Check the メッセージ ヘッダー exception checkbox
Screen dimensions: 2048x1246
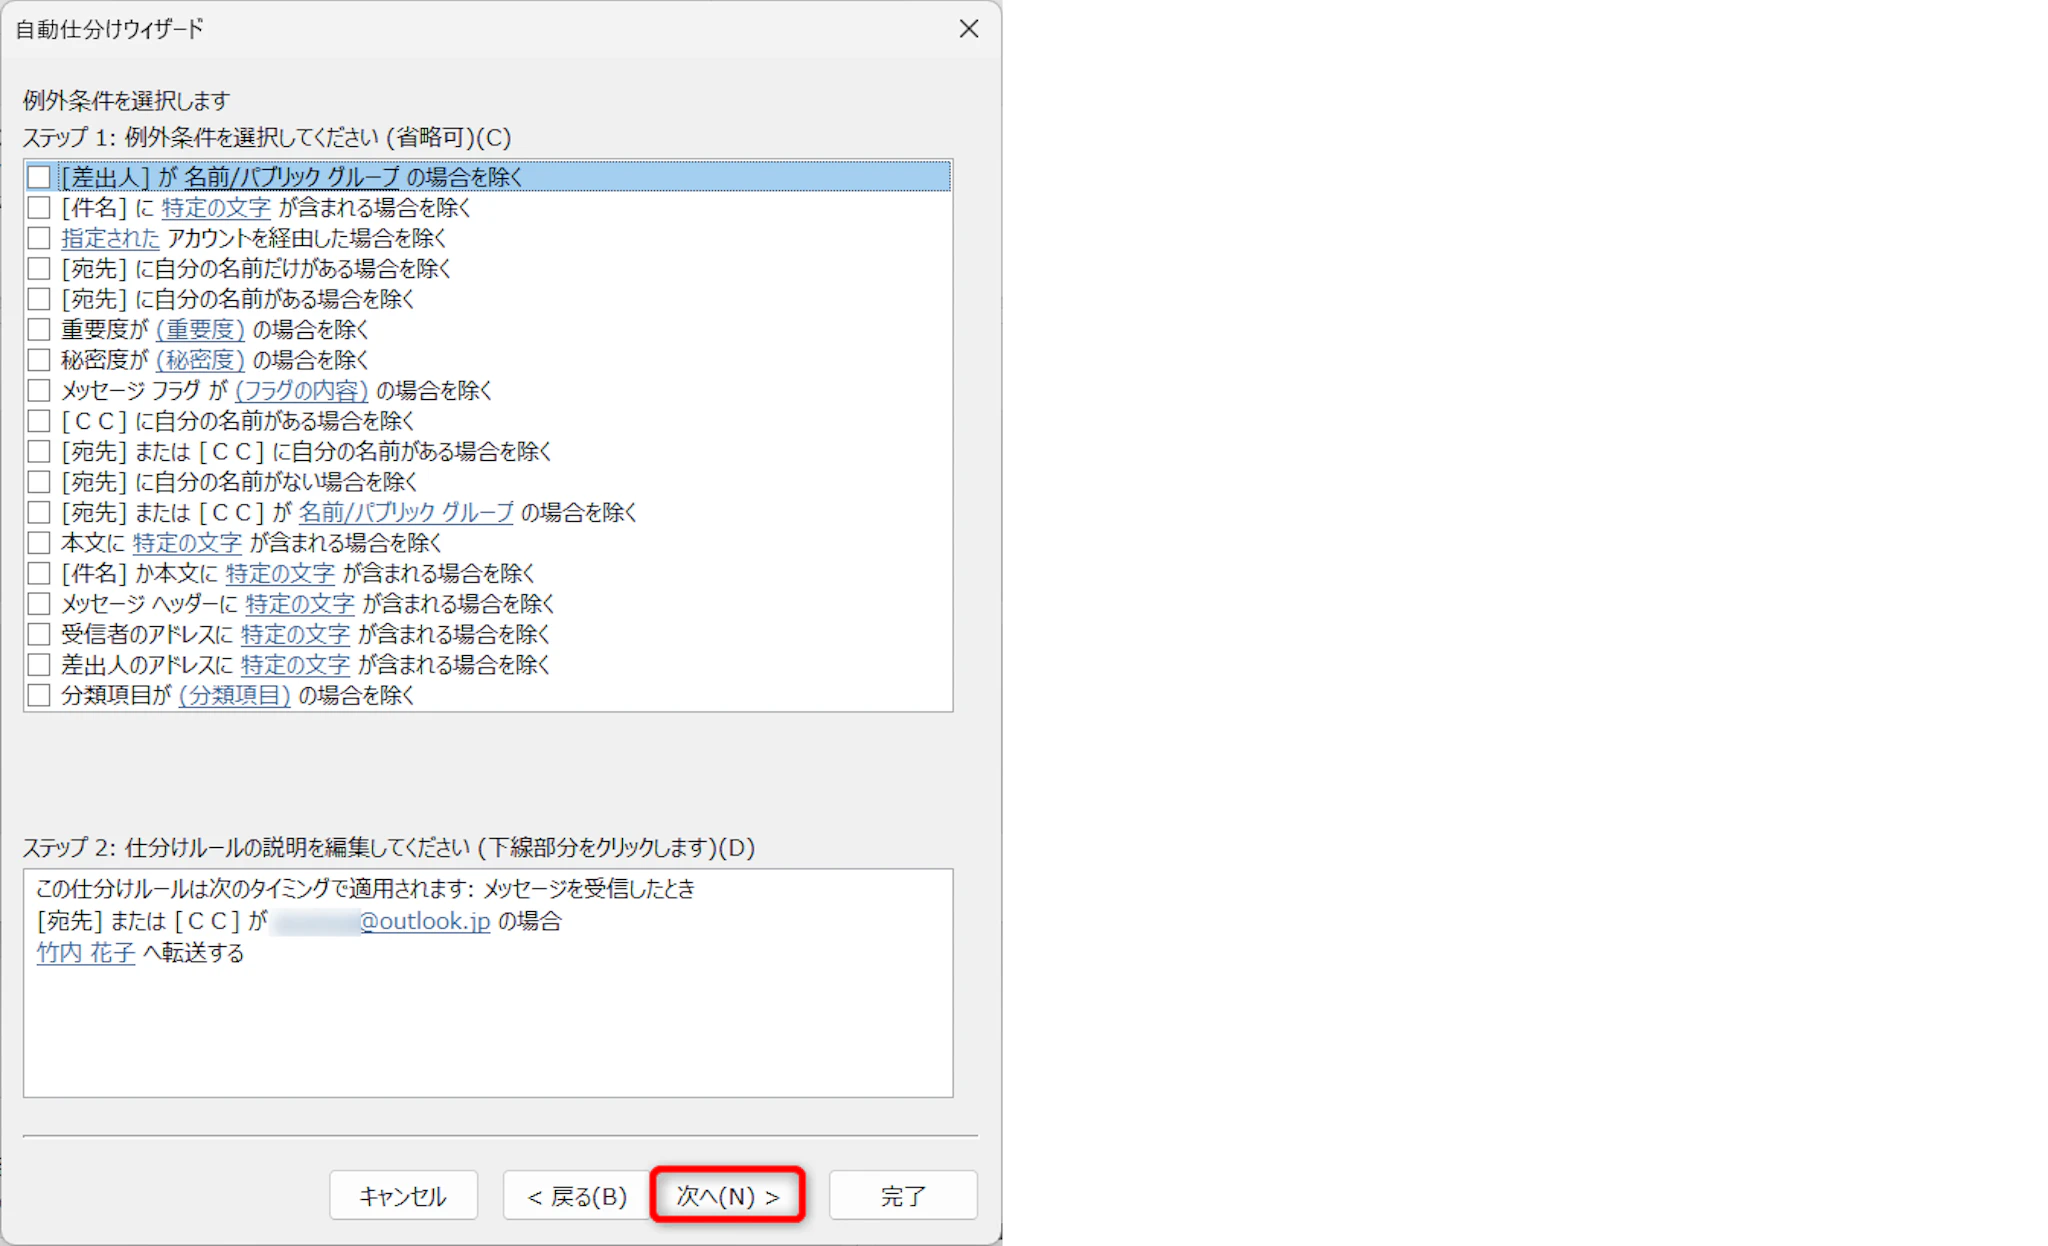tap(39, 604)
